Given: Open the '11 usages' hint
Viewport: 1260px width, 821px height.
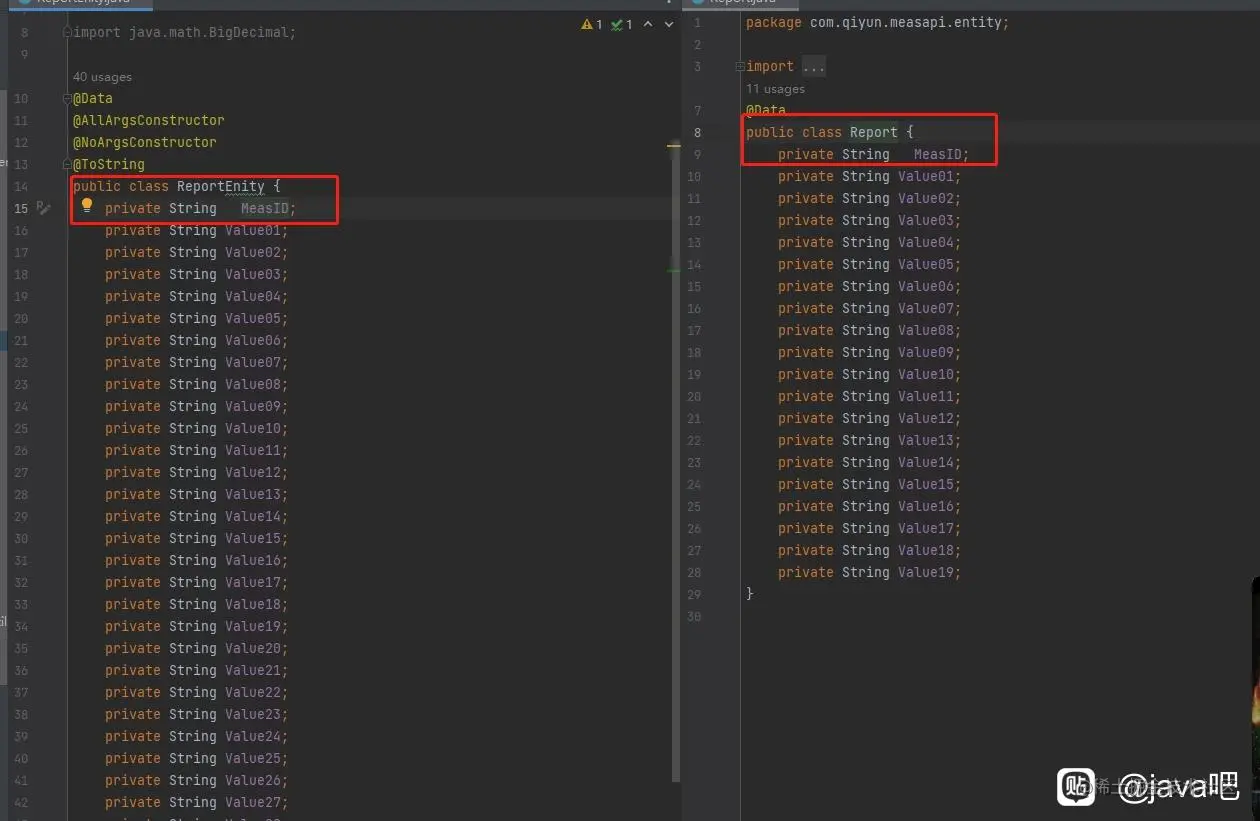Looking at the screenshot, I should click(775, 89).
